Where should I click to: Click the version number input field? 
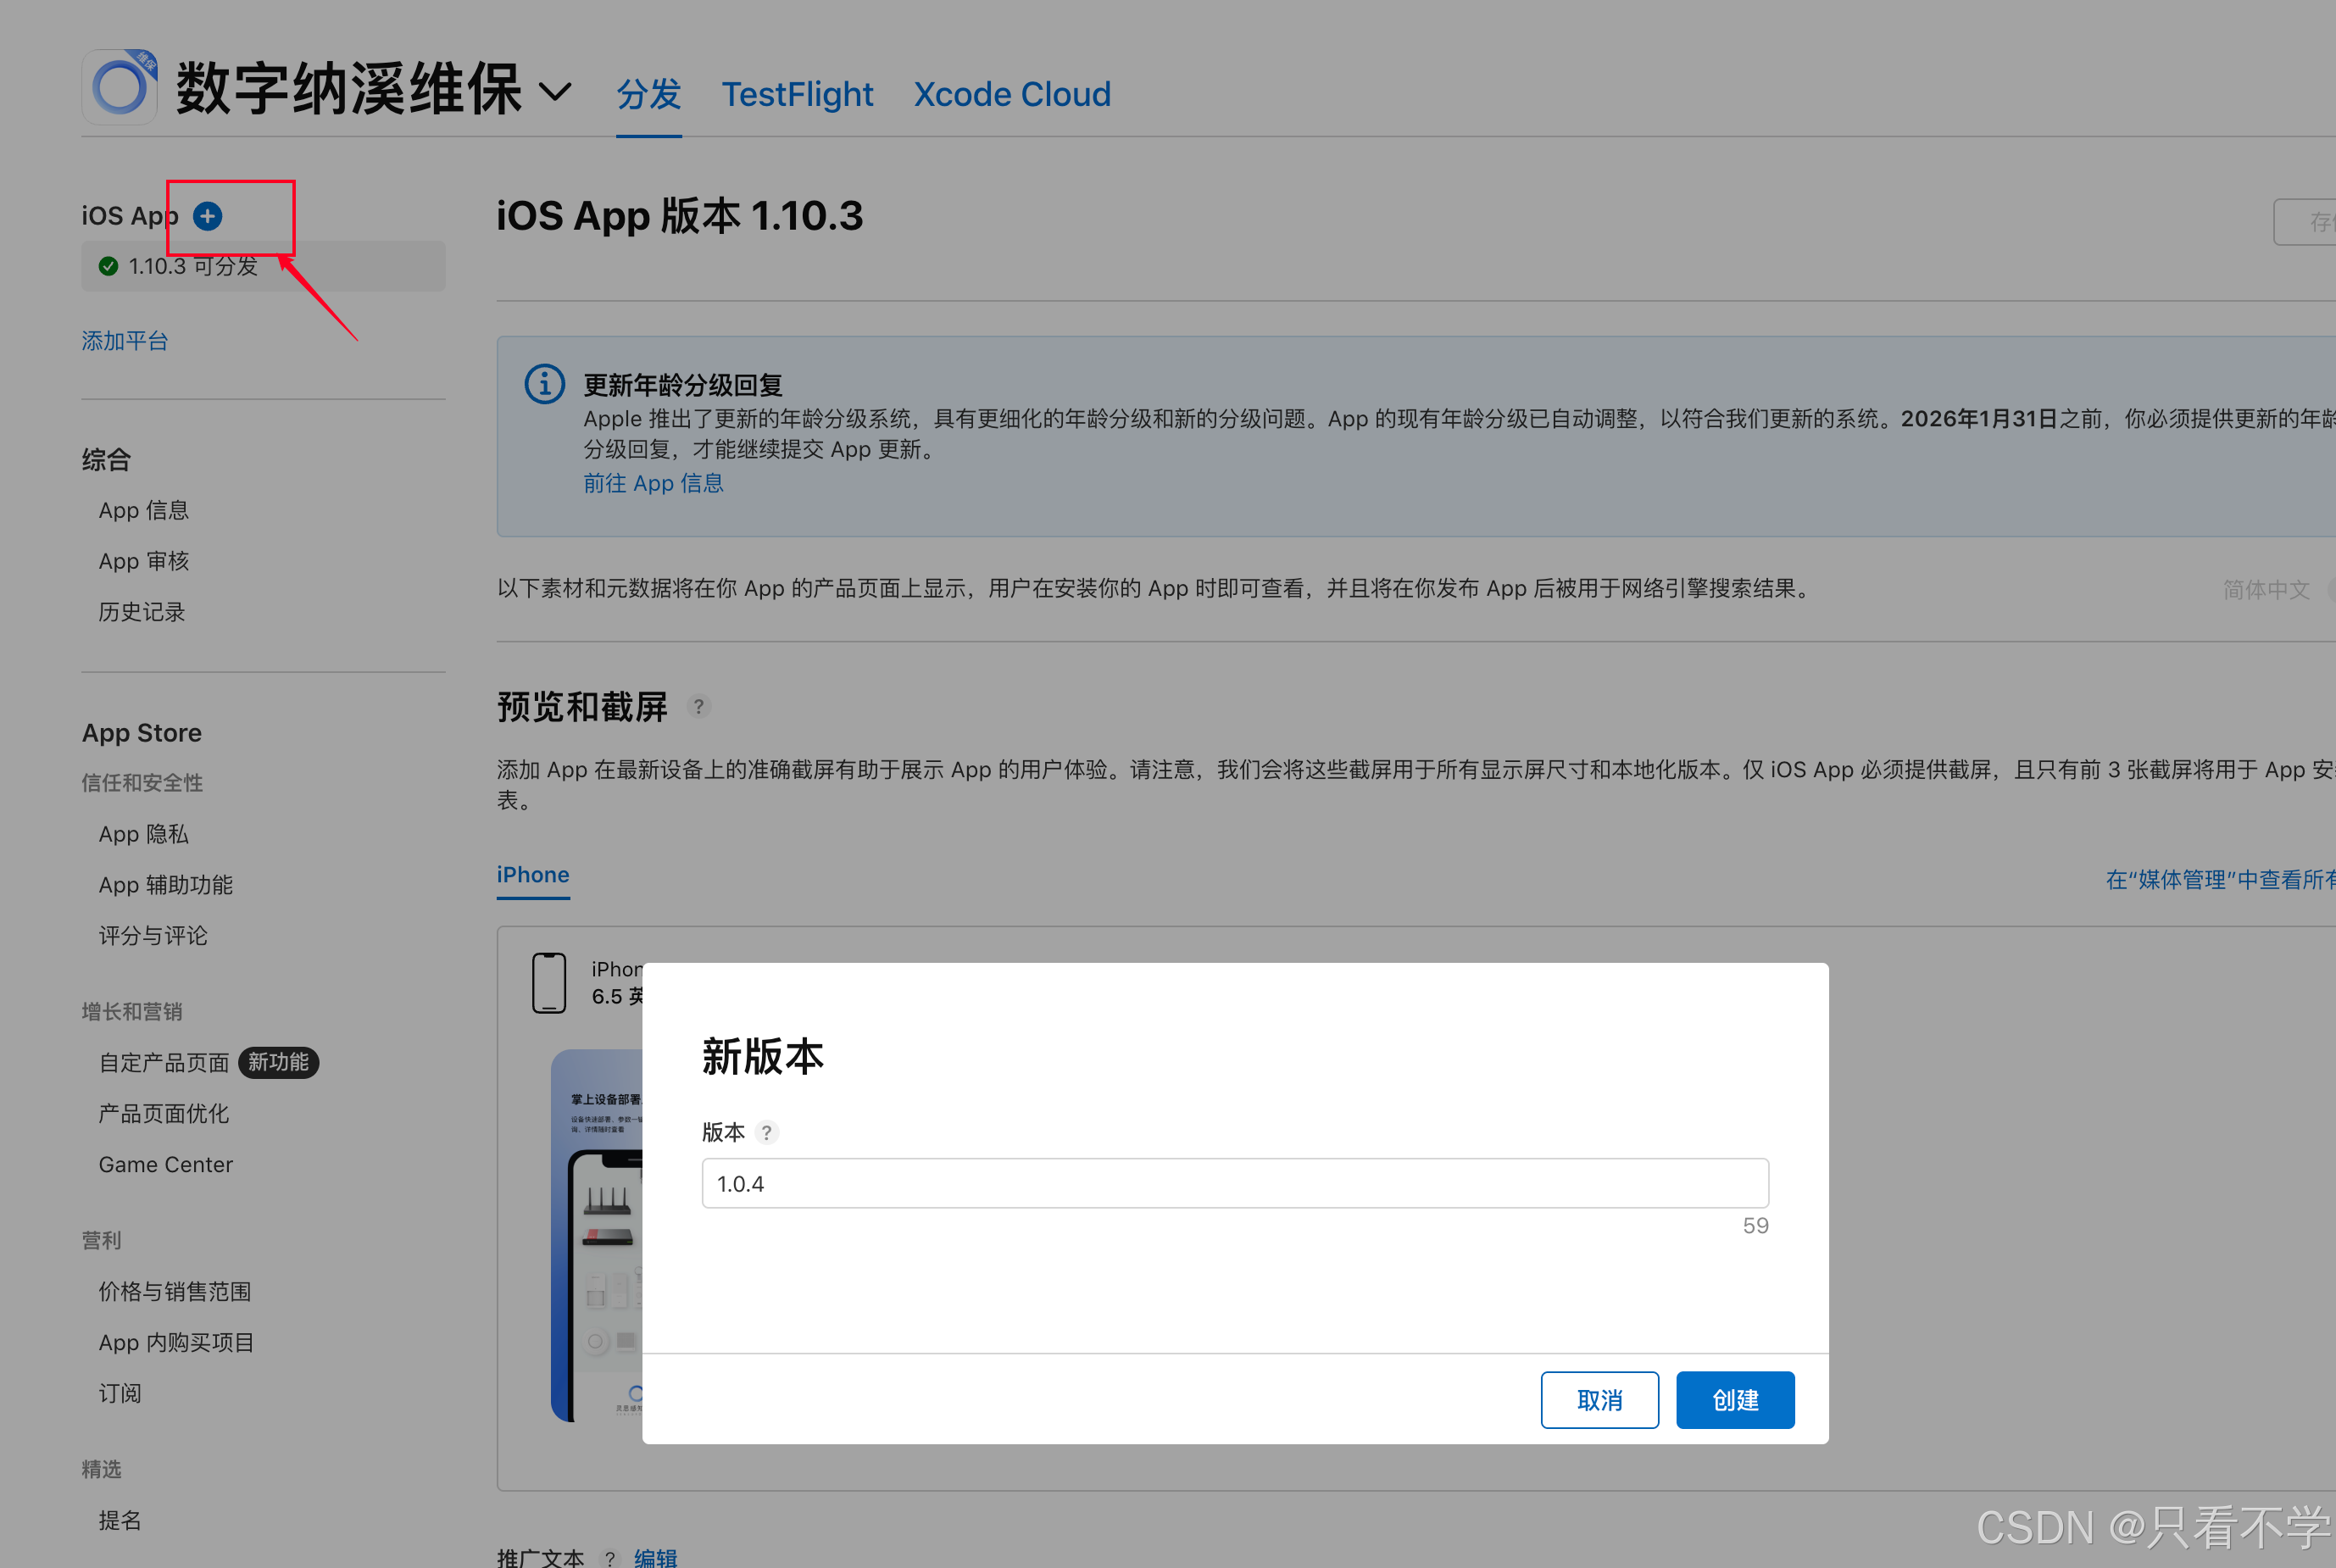(x=1235, y=1183)
